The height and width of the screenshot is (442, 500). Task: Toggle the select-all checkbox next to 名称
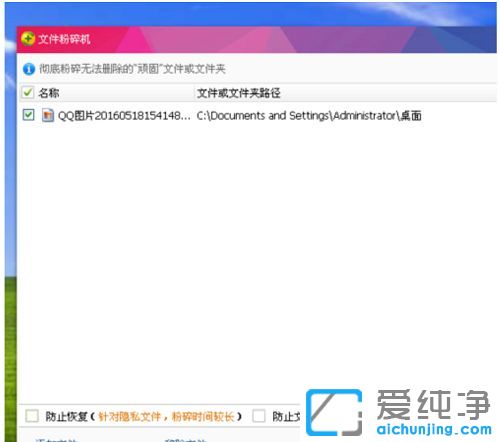pyautogui.click(x=28, y=92)
